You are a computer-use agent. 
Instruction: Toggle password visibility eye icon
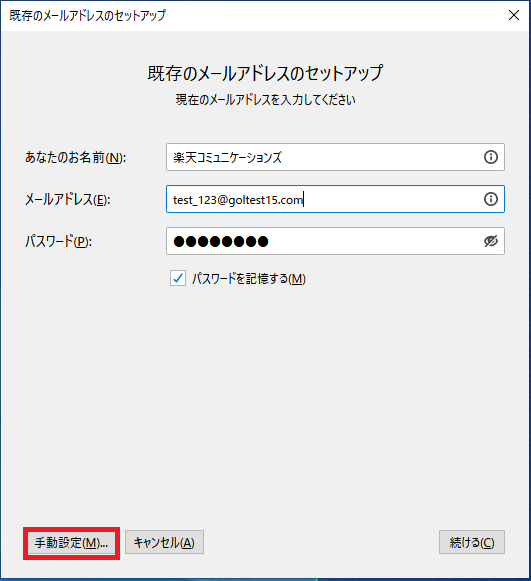coord(491,241)
